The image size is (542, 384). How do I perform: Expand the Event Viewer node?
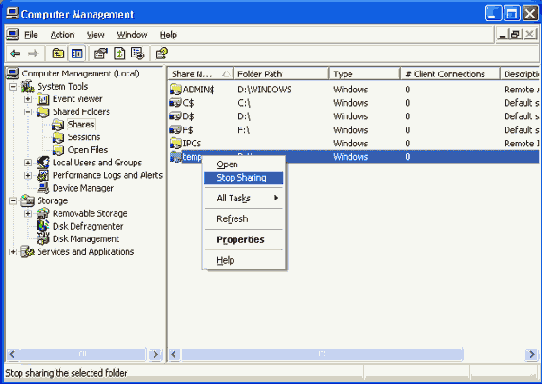point(28,99)
